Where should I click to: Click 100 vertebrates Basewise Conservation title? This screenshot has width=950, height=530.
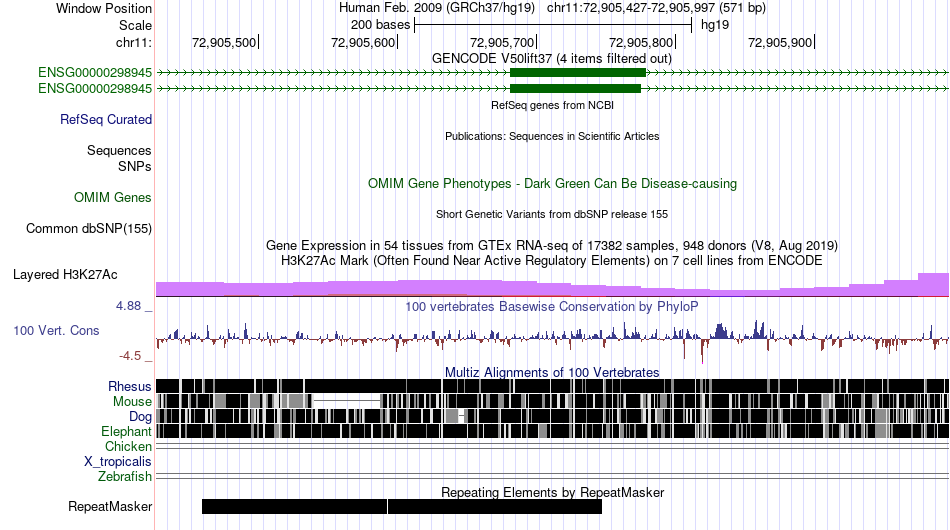pyautogui.click(x=552, y=306)
